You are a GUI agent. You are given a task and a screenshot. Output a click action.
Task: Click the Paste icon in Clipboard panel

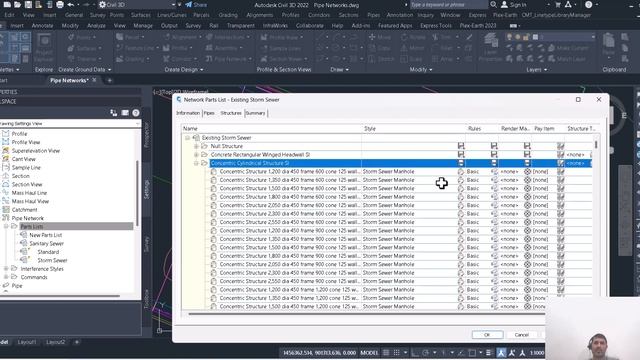point(609,43)
